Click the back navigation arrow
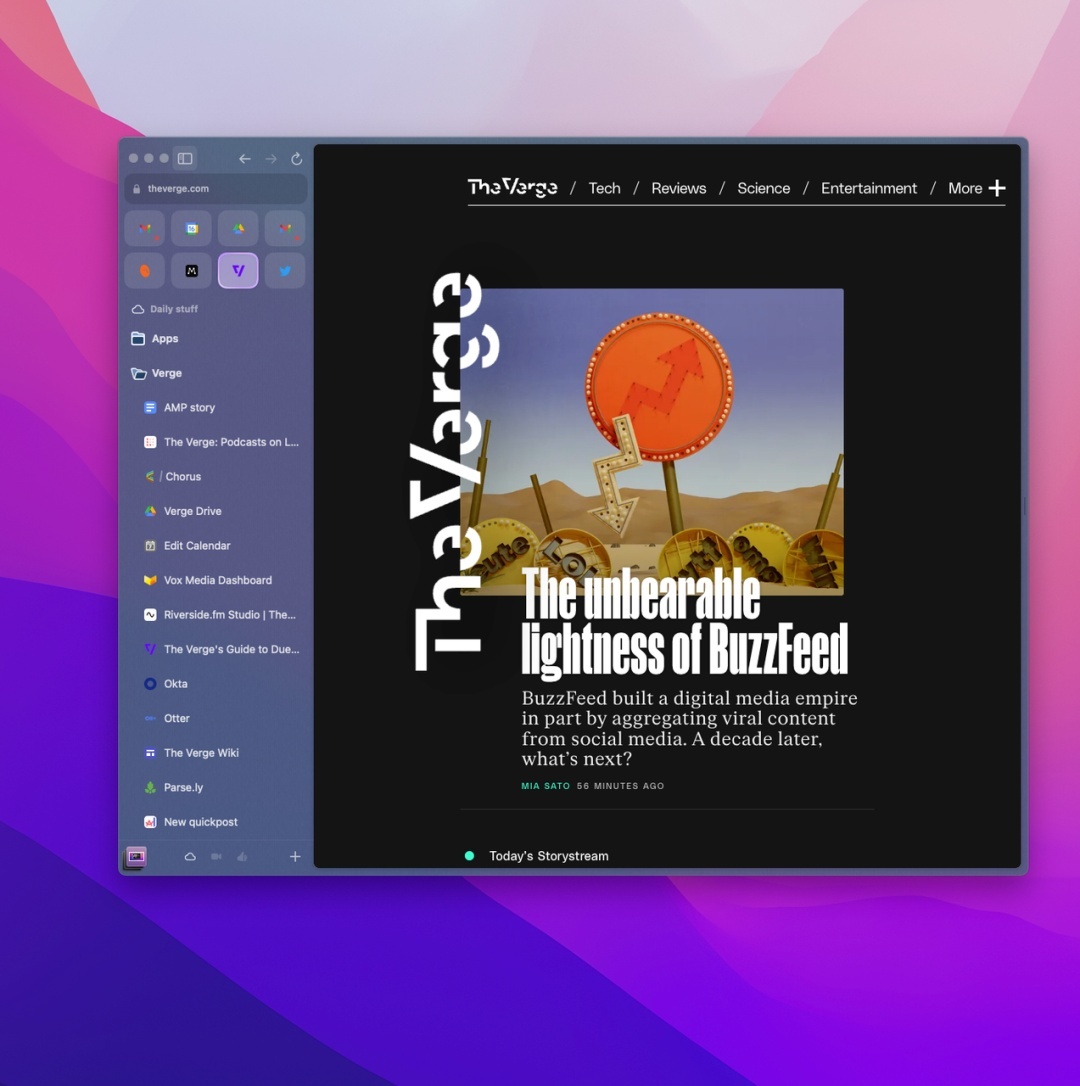1080x1086 pixels. 245,159
